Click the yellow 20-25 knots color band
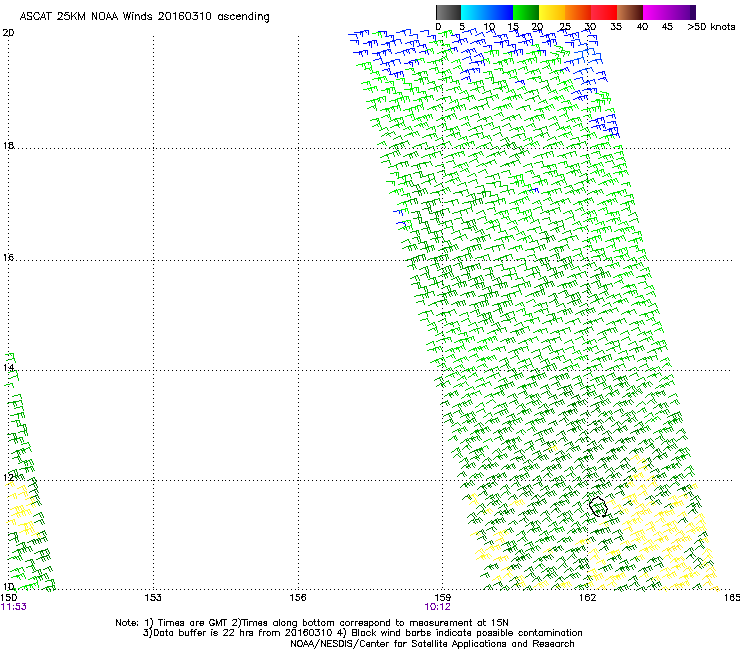Screen dimensions: 740x650 pos(552,12)
